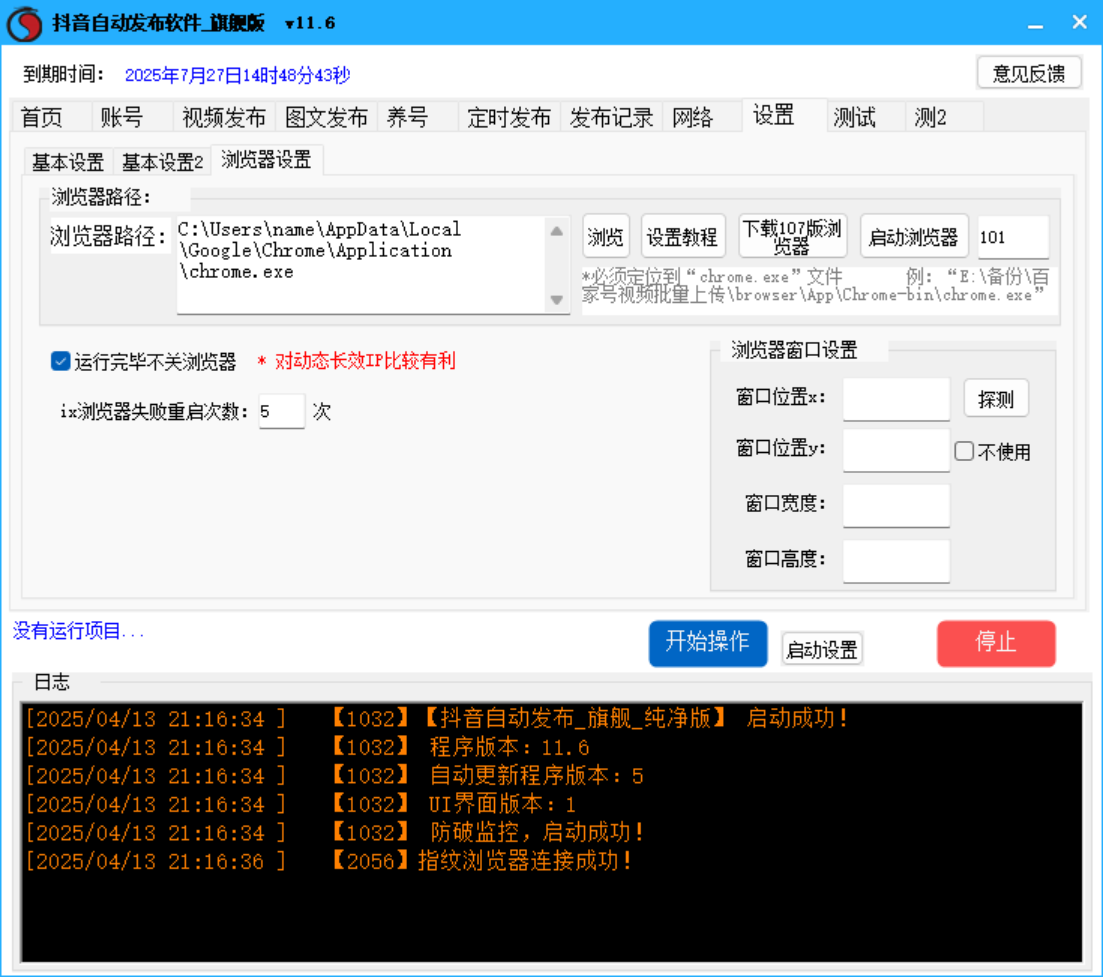Viewport: 1103px width, 977px height.
Task: Click the red 对动态长效IP比较有利 note
Action: click(364, 361)
